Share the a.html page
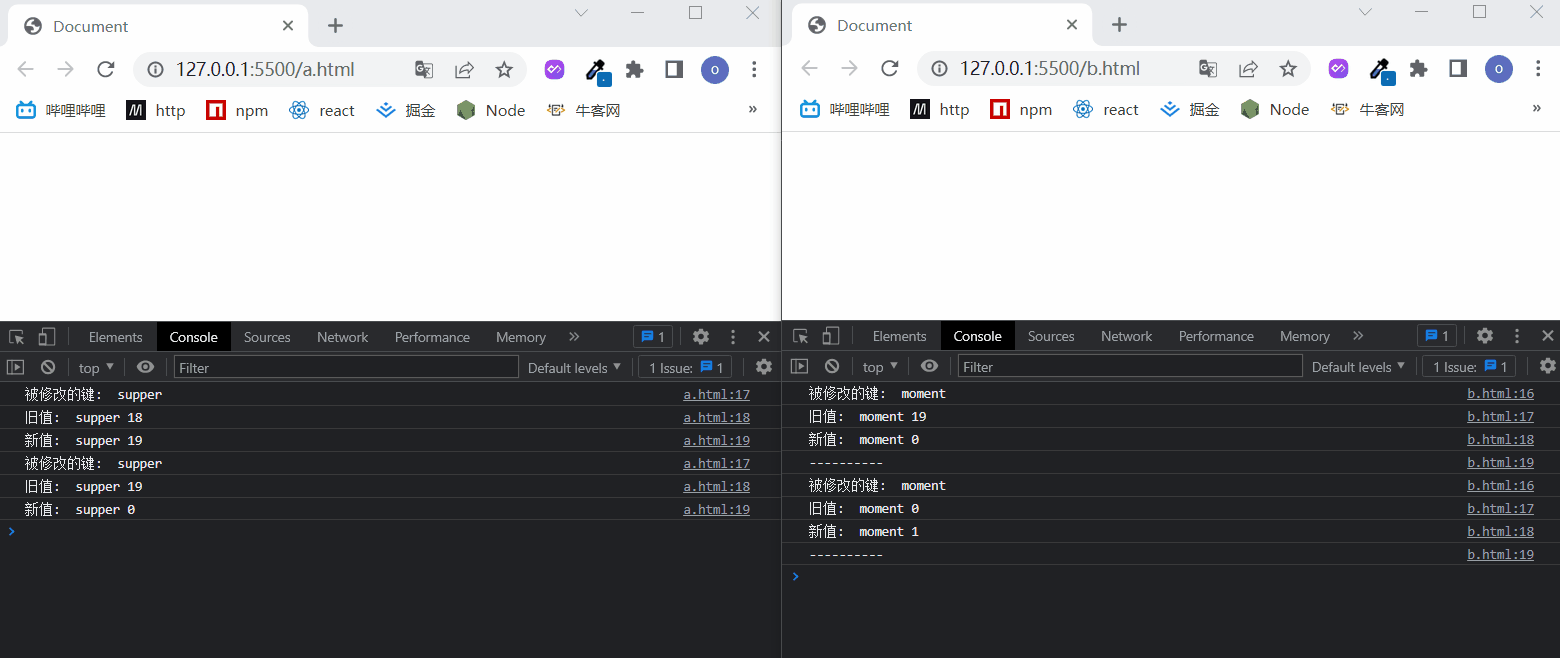The height and width of the screenshot is (658, 1560). pyautogui.click(x=464, y=69)
